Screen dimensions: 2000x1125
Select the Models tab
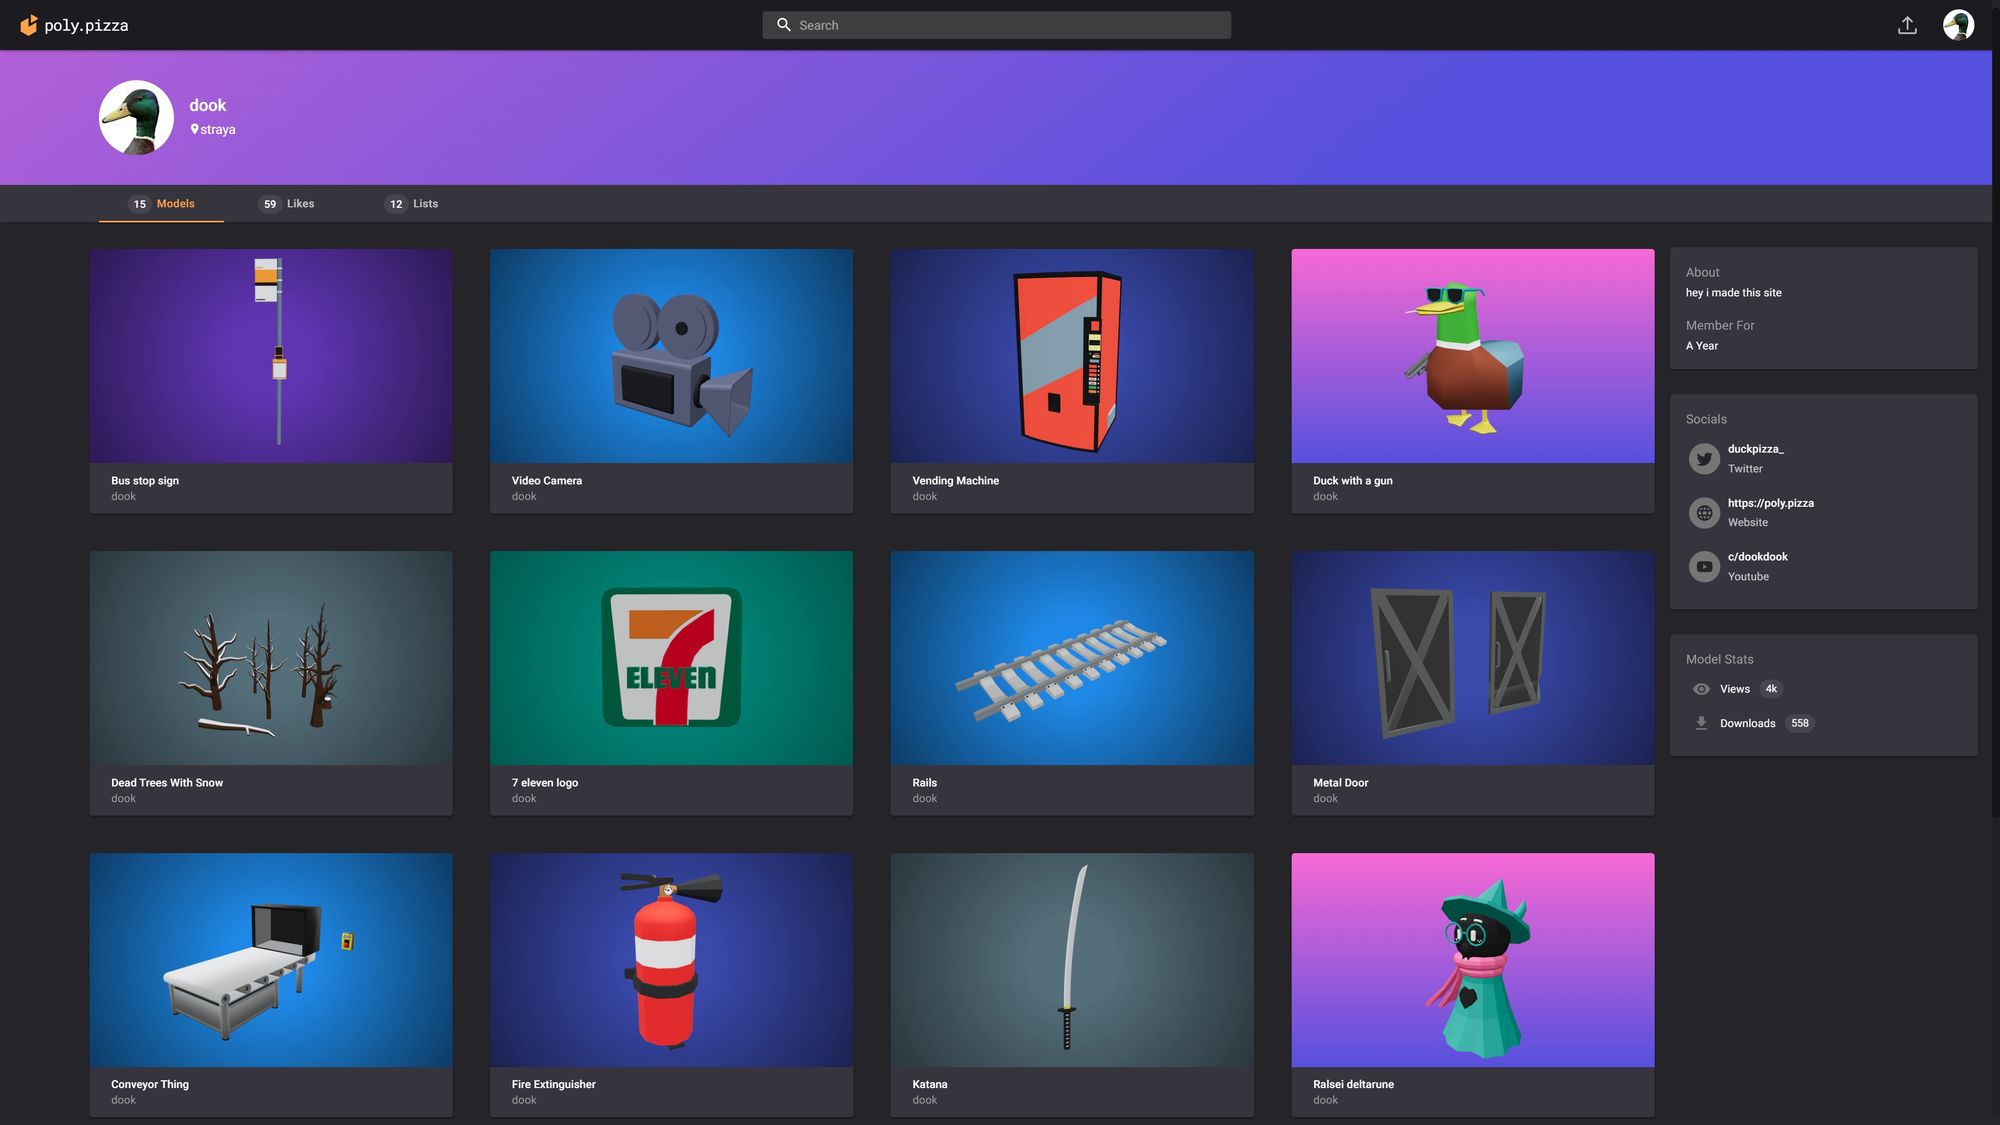point(162,204)
